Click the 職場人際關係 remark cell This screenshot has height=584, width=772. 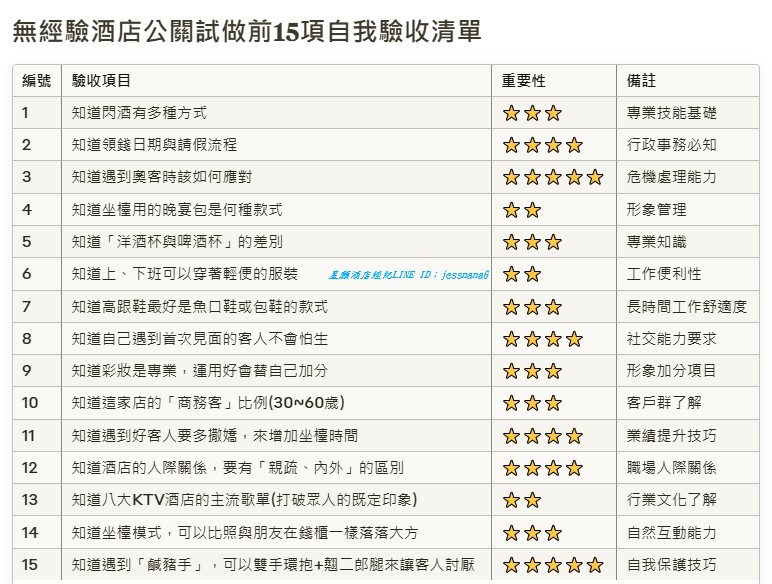[671, 468]
